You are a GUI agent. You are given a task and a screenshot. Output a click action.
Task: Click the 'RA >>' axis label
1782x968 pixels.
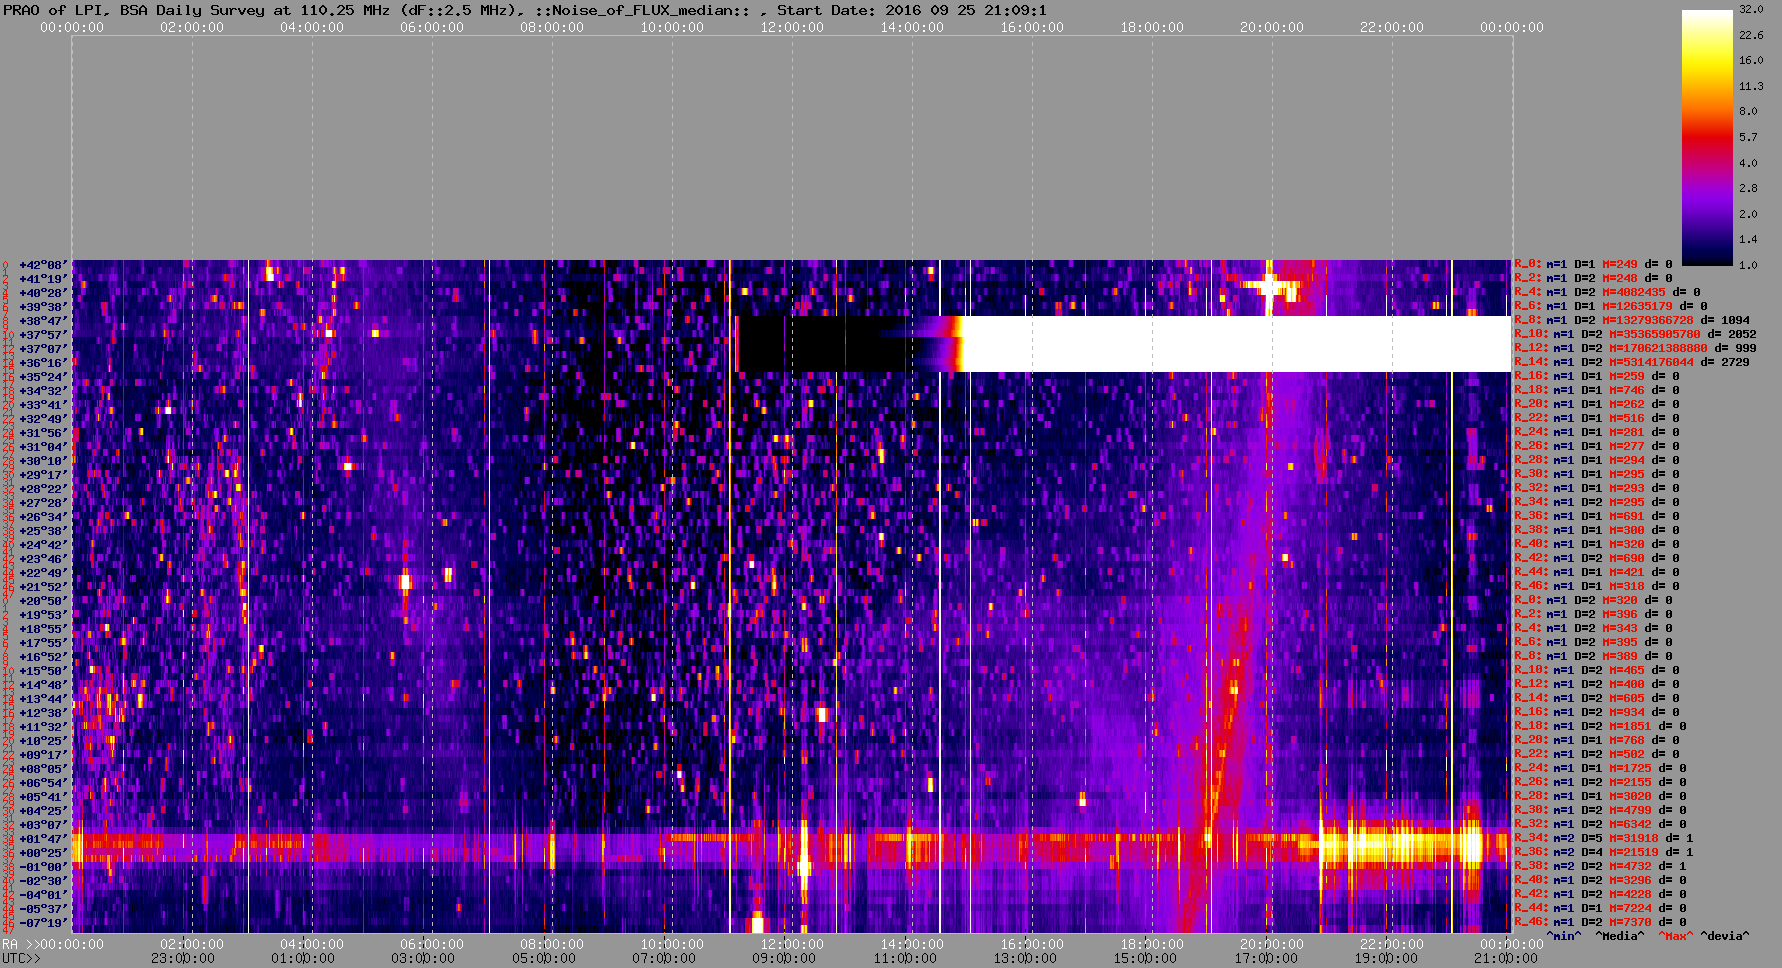[x=19, y=944]
